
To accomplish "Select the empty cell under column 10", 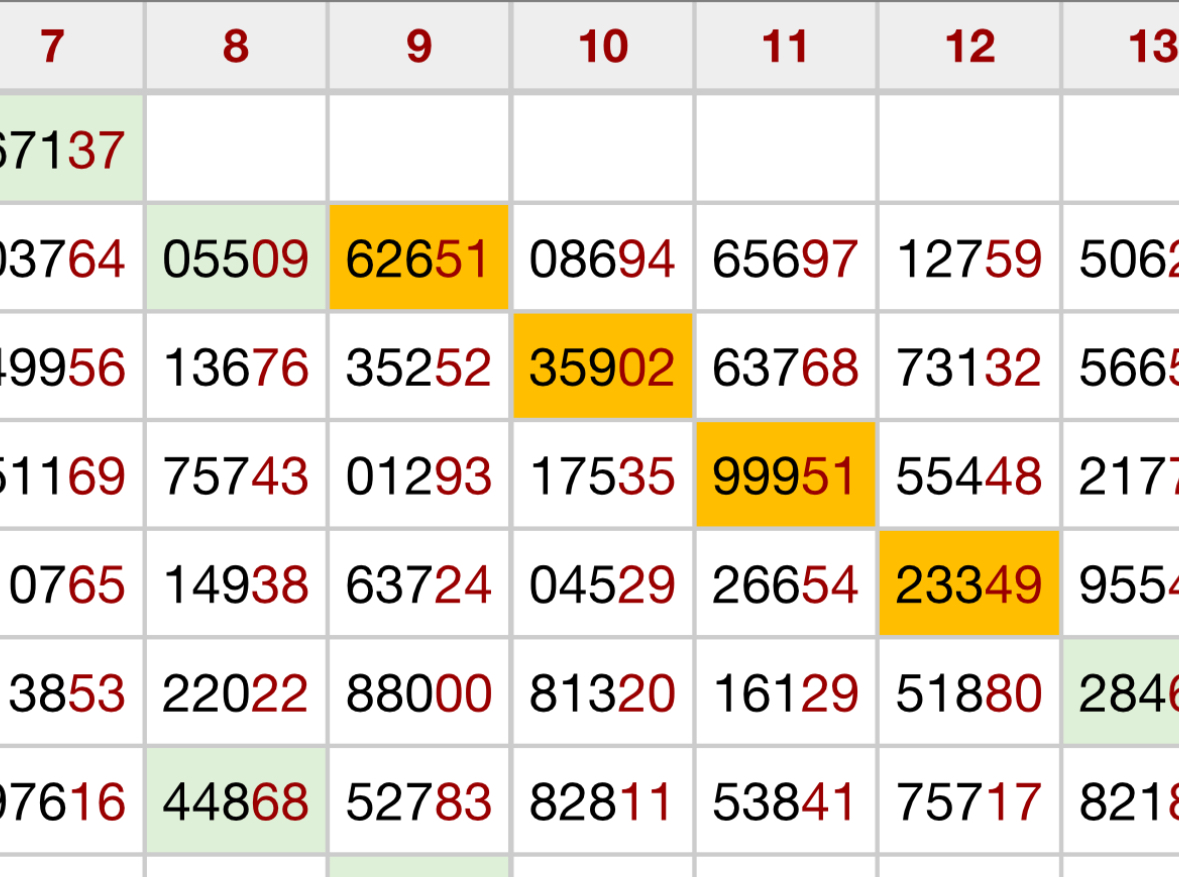I will tap(603, 149).
